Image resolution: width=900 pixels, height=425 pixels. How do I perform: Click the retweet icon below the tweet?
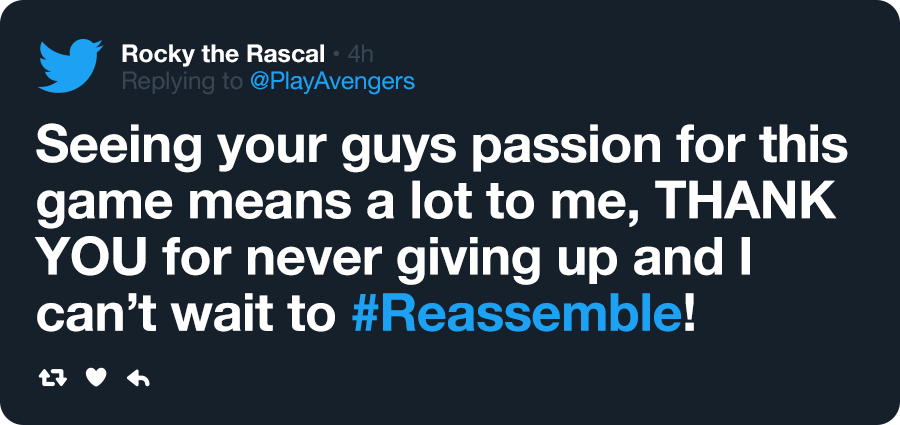[x=53, y=378]
